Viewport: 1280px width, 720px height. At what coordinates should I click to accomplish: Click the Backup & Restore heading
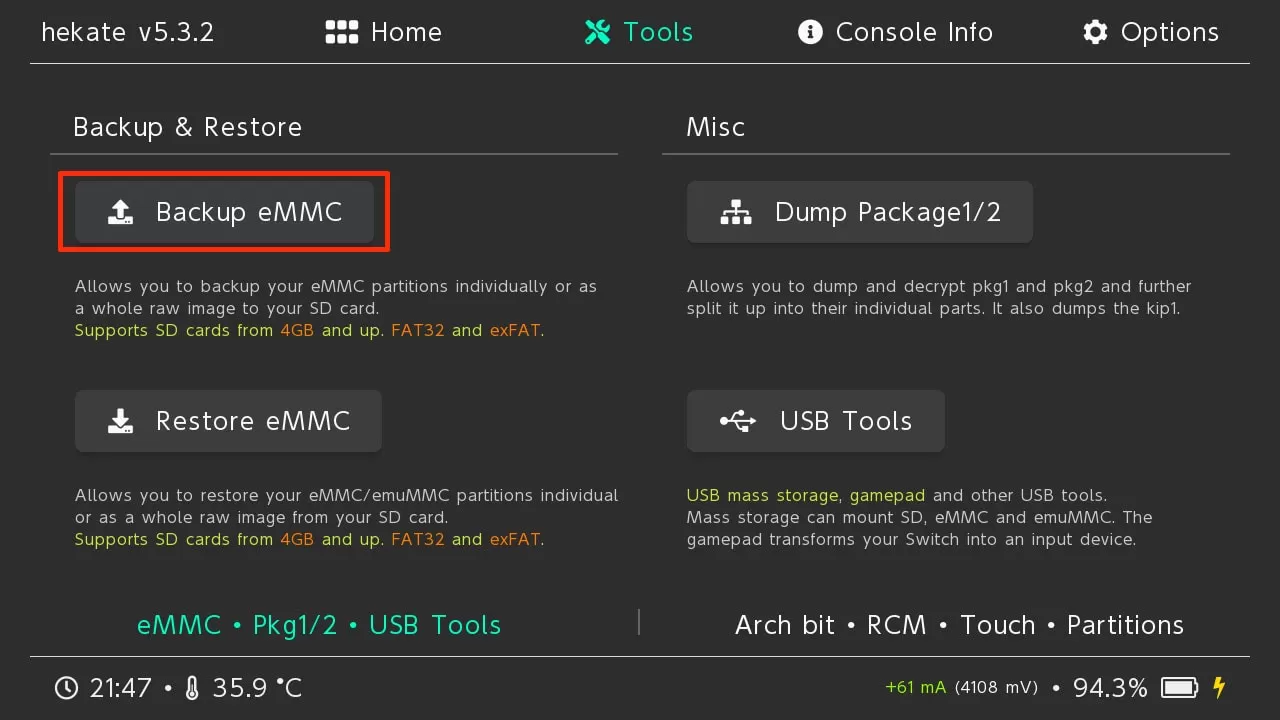click(187, 127)
